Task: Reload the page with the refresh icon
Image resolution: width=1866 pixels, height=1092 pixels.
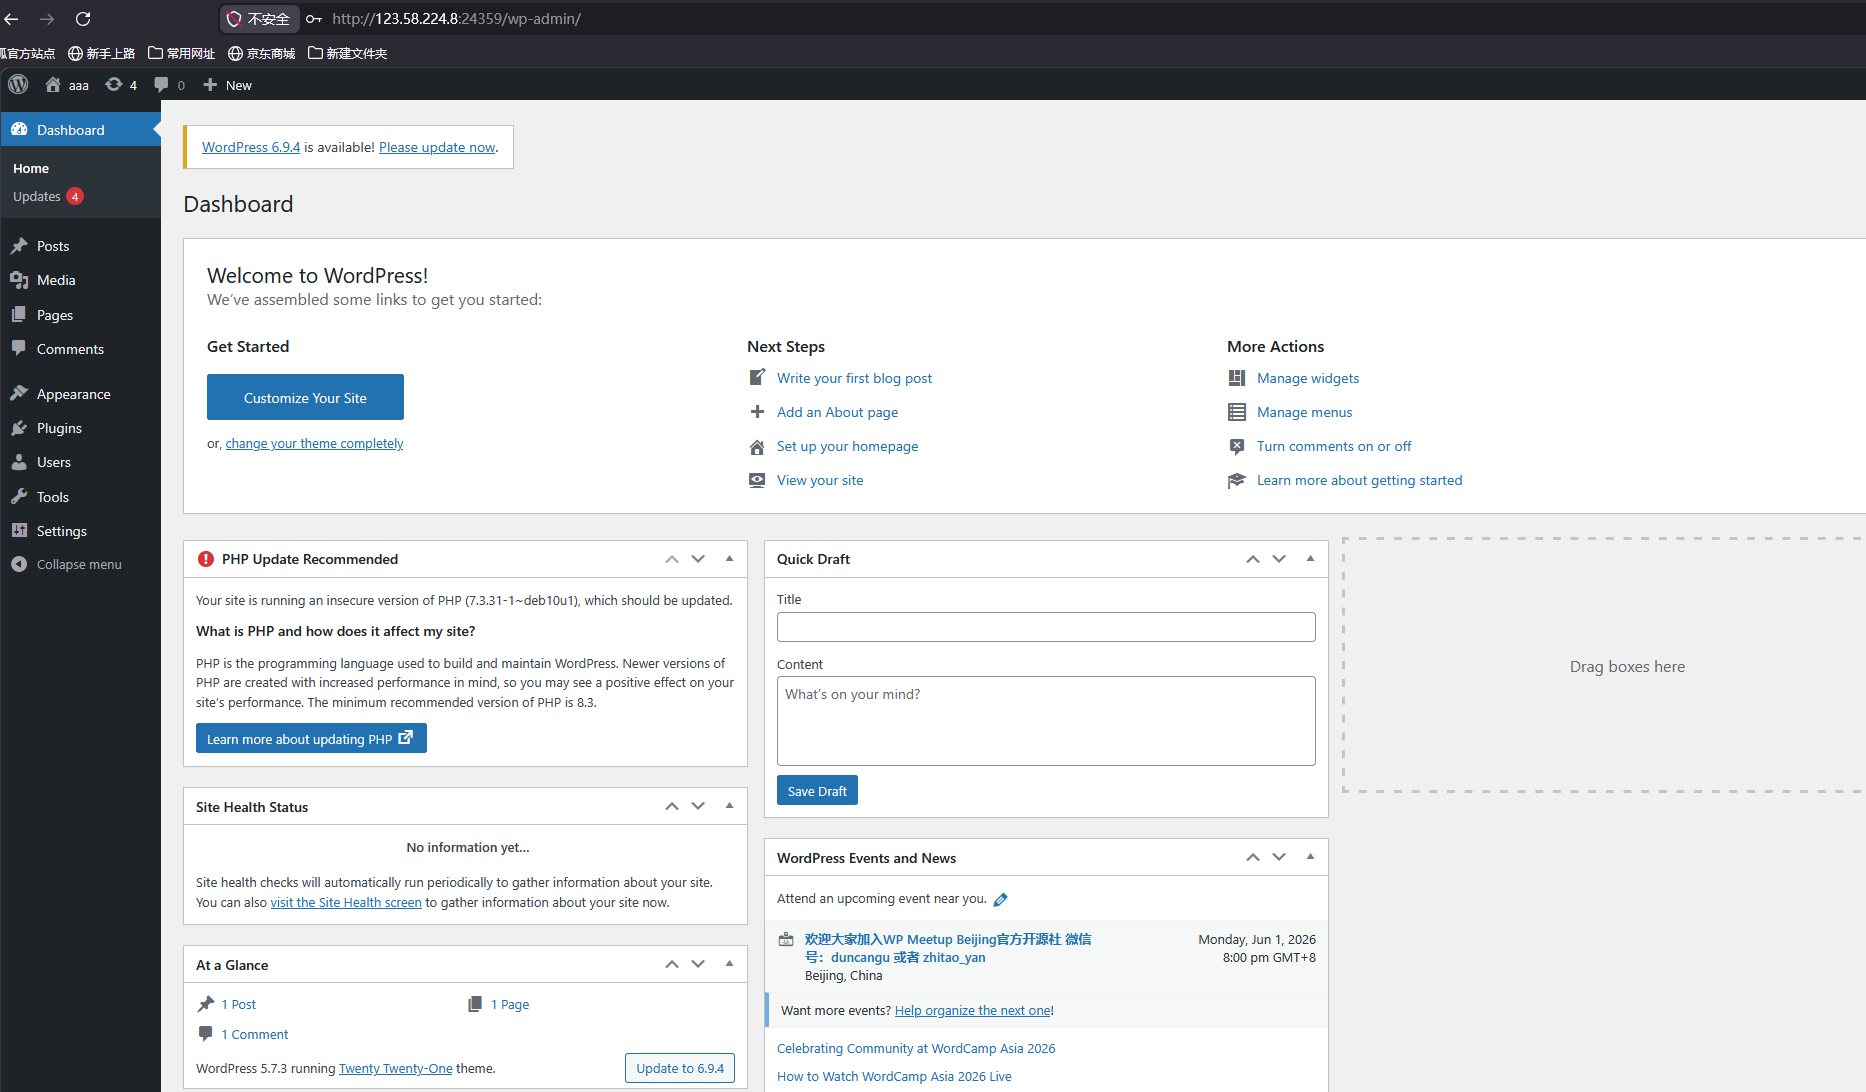Action: point(83,19)
